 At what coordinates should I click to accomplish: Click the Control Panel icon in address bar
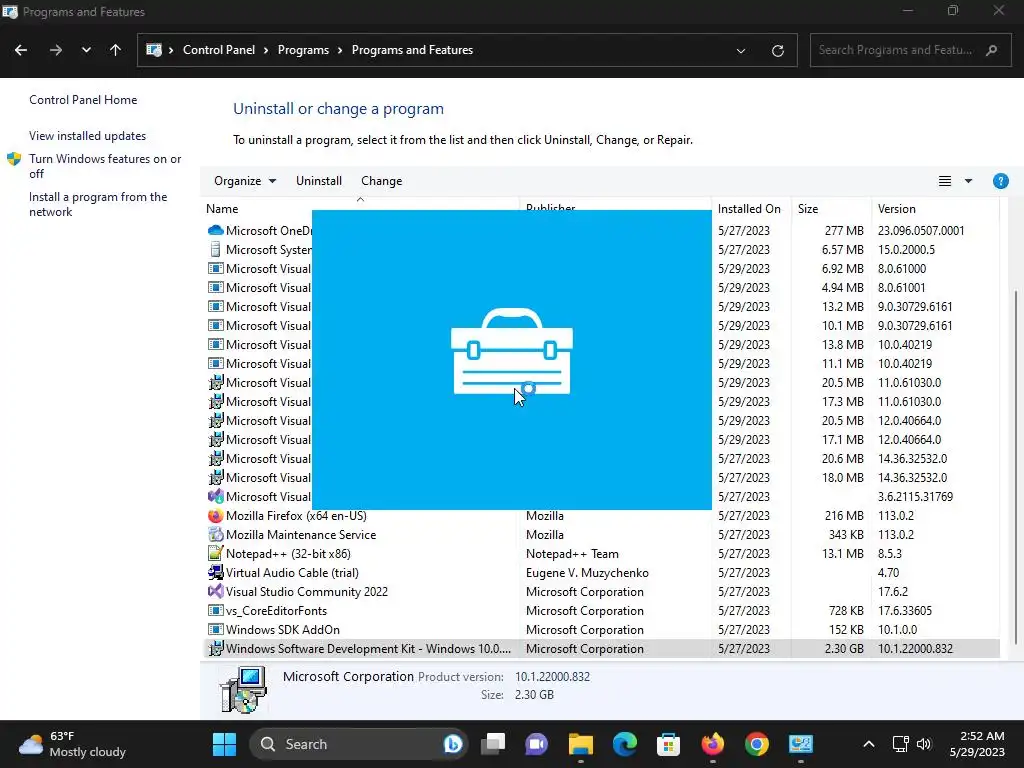click(x=153, y=50)
